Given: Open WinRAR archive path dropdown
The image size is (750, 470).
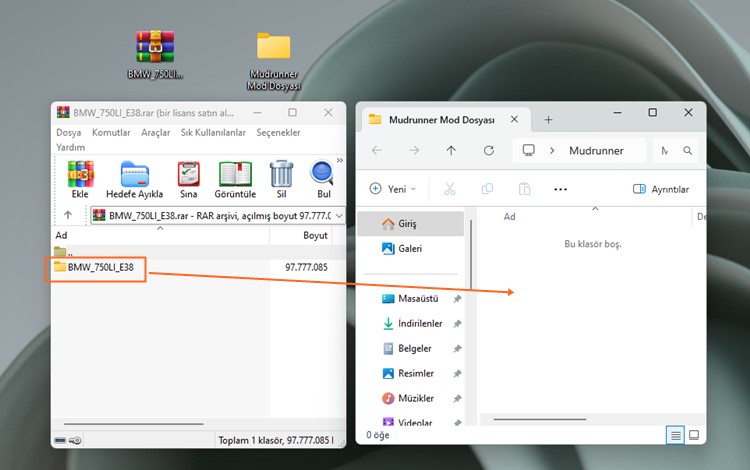Looking at the screenshot, I should 339,216.
